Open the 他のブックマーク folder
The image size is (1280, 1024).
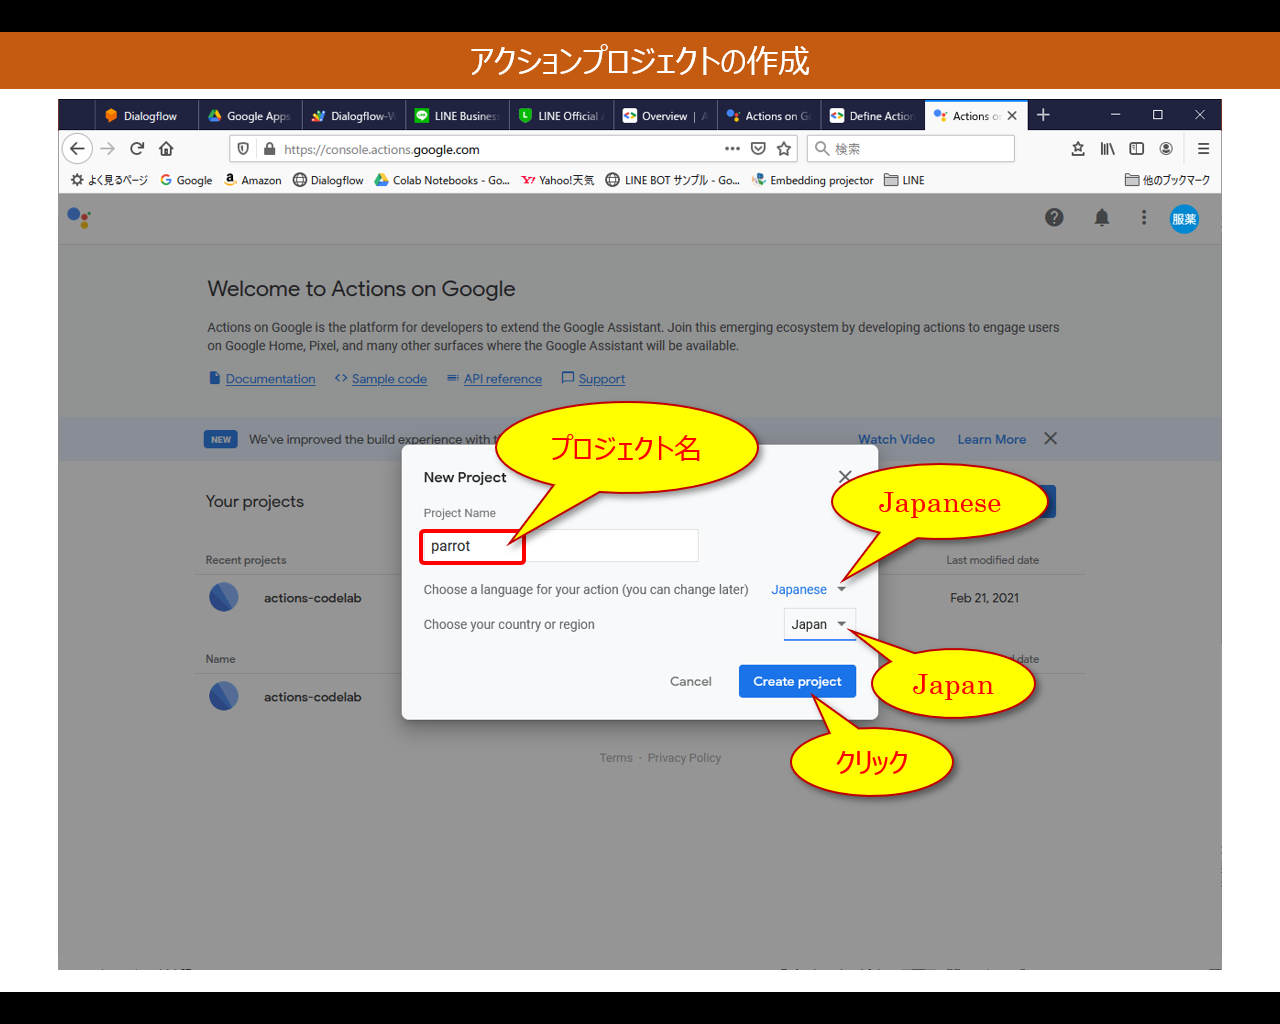[x=1168, y=180]
